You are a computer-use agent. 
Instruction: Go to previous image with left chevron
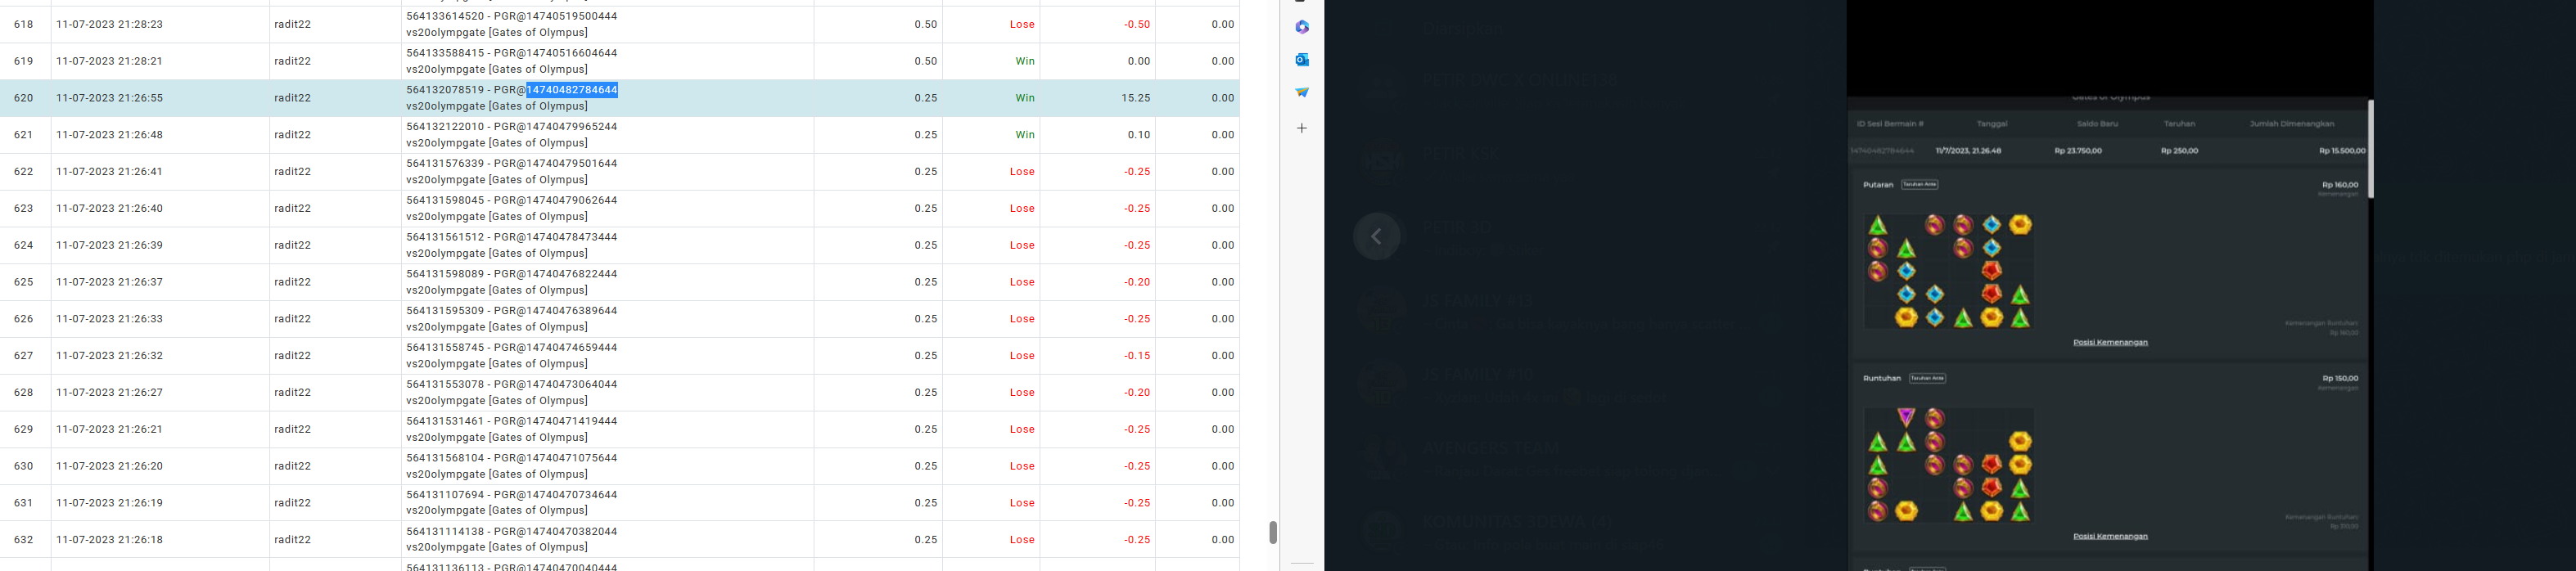pos(1377,237)
